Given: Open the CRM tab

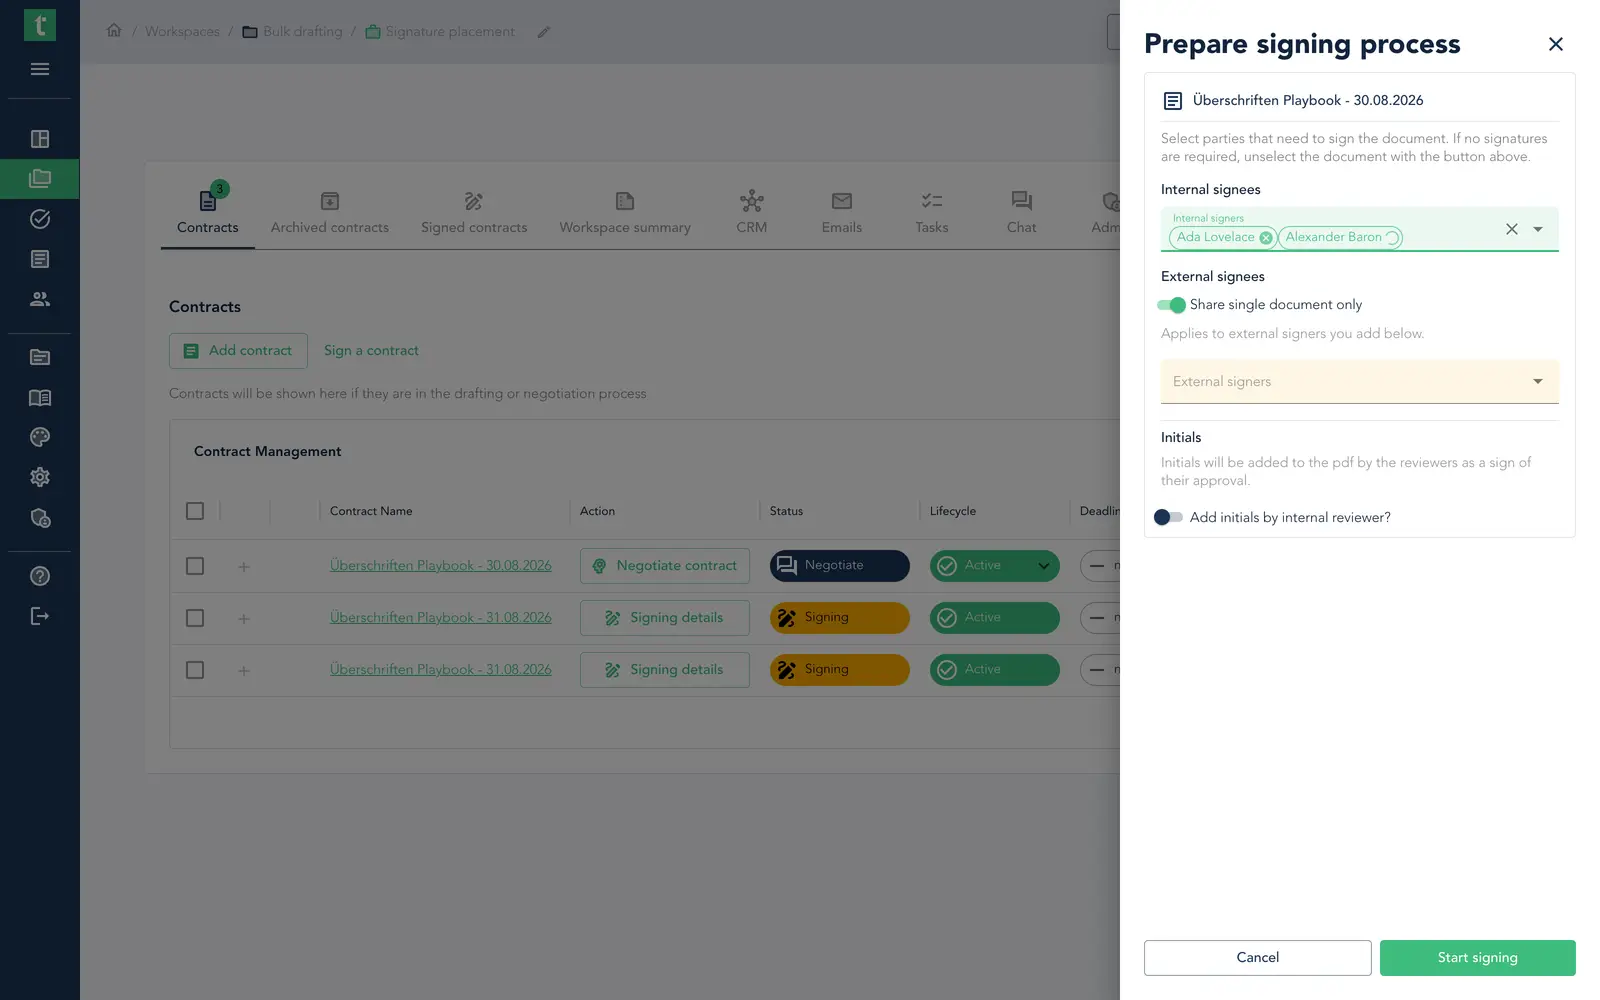Looking at the screenshot, I should pyautogui.click(x=752, y=213).
